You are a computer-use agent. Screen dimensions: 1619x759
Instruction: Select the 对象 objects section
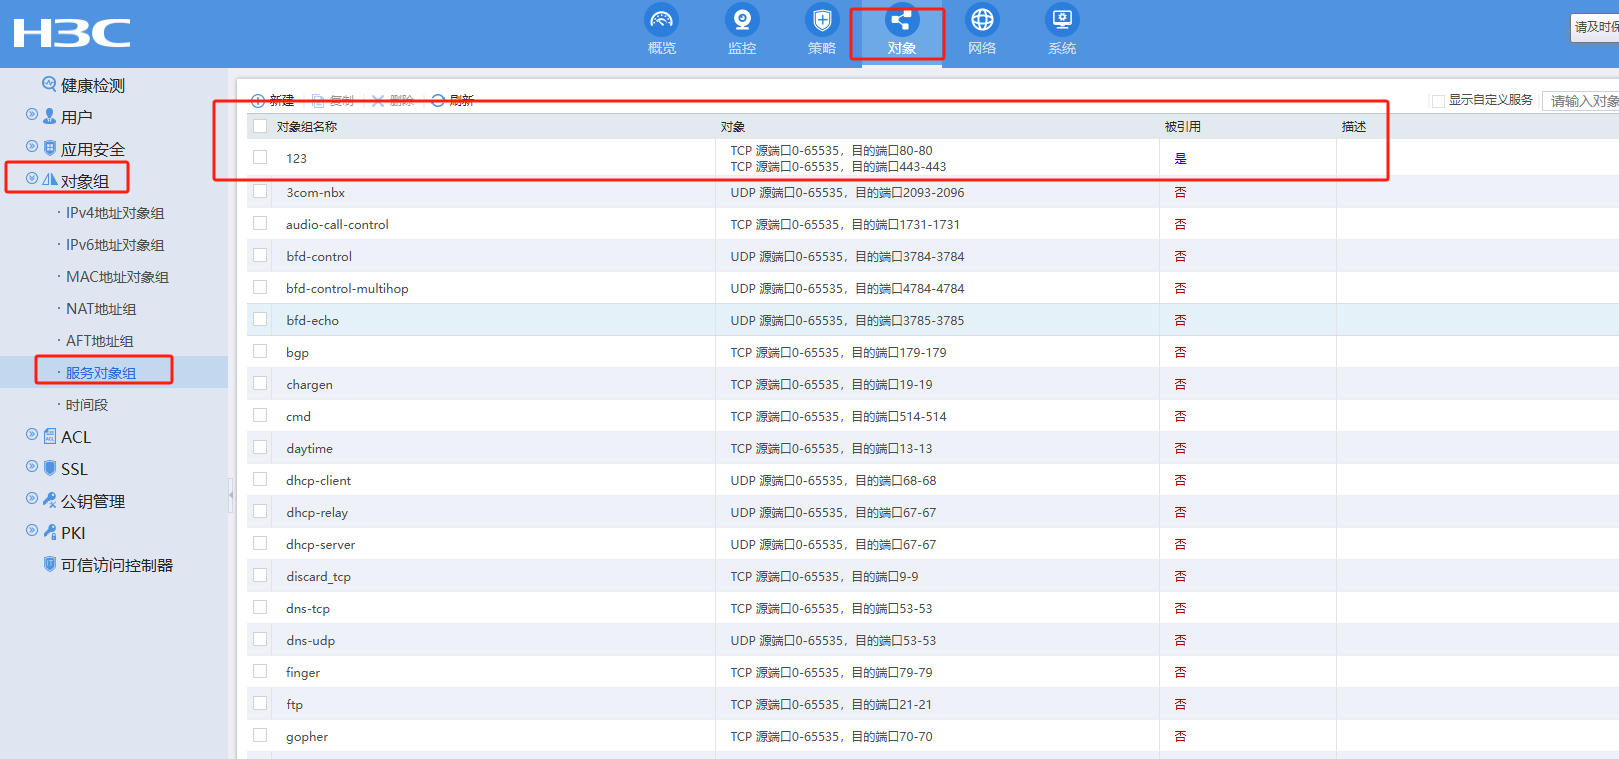(902, 30)
